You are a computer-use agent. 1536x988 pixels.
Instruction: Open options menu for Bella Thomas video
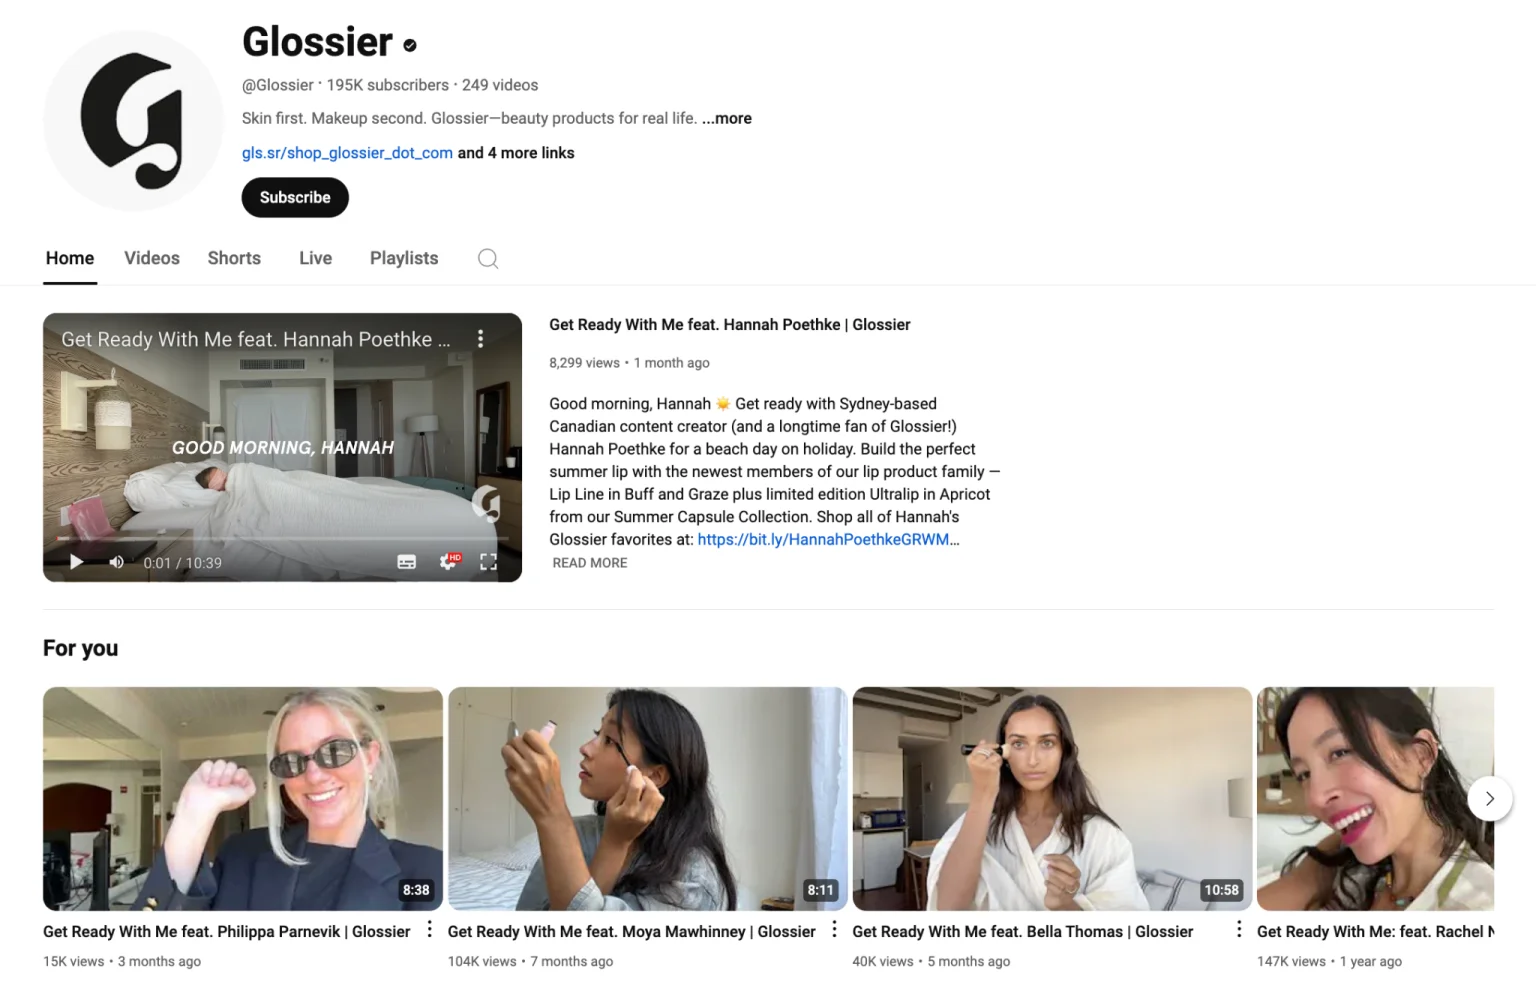[1239, 930]
